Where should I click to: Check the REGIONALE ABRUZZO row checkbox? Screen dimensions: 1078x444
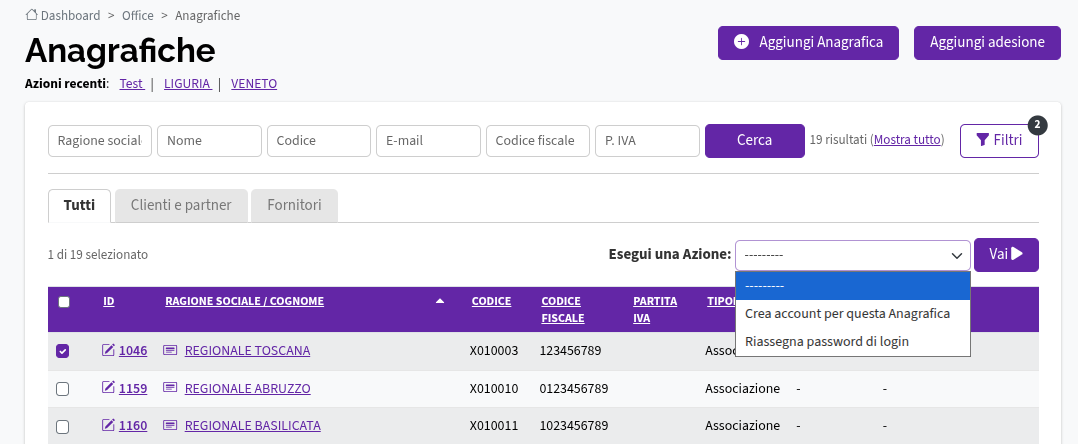click(x=63, y=389)
